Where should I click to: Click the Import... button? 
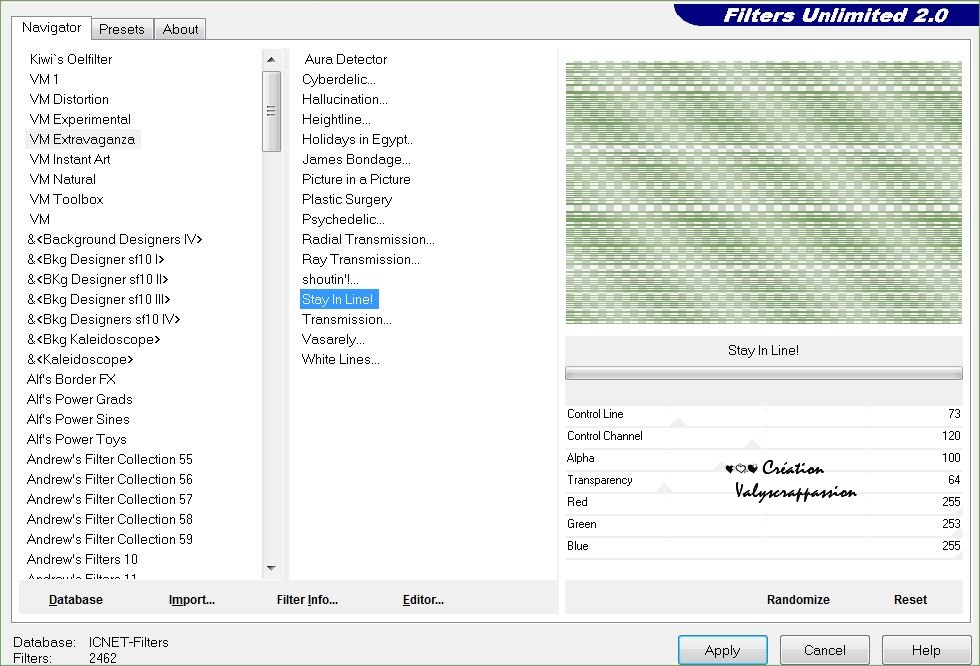coord(192,600)
